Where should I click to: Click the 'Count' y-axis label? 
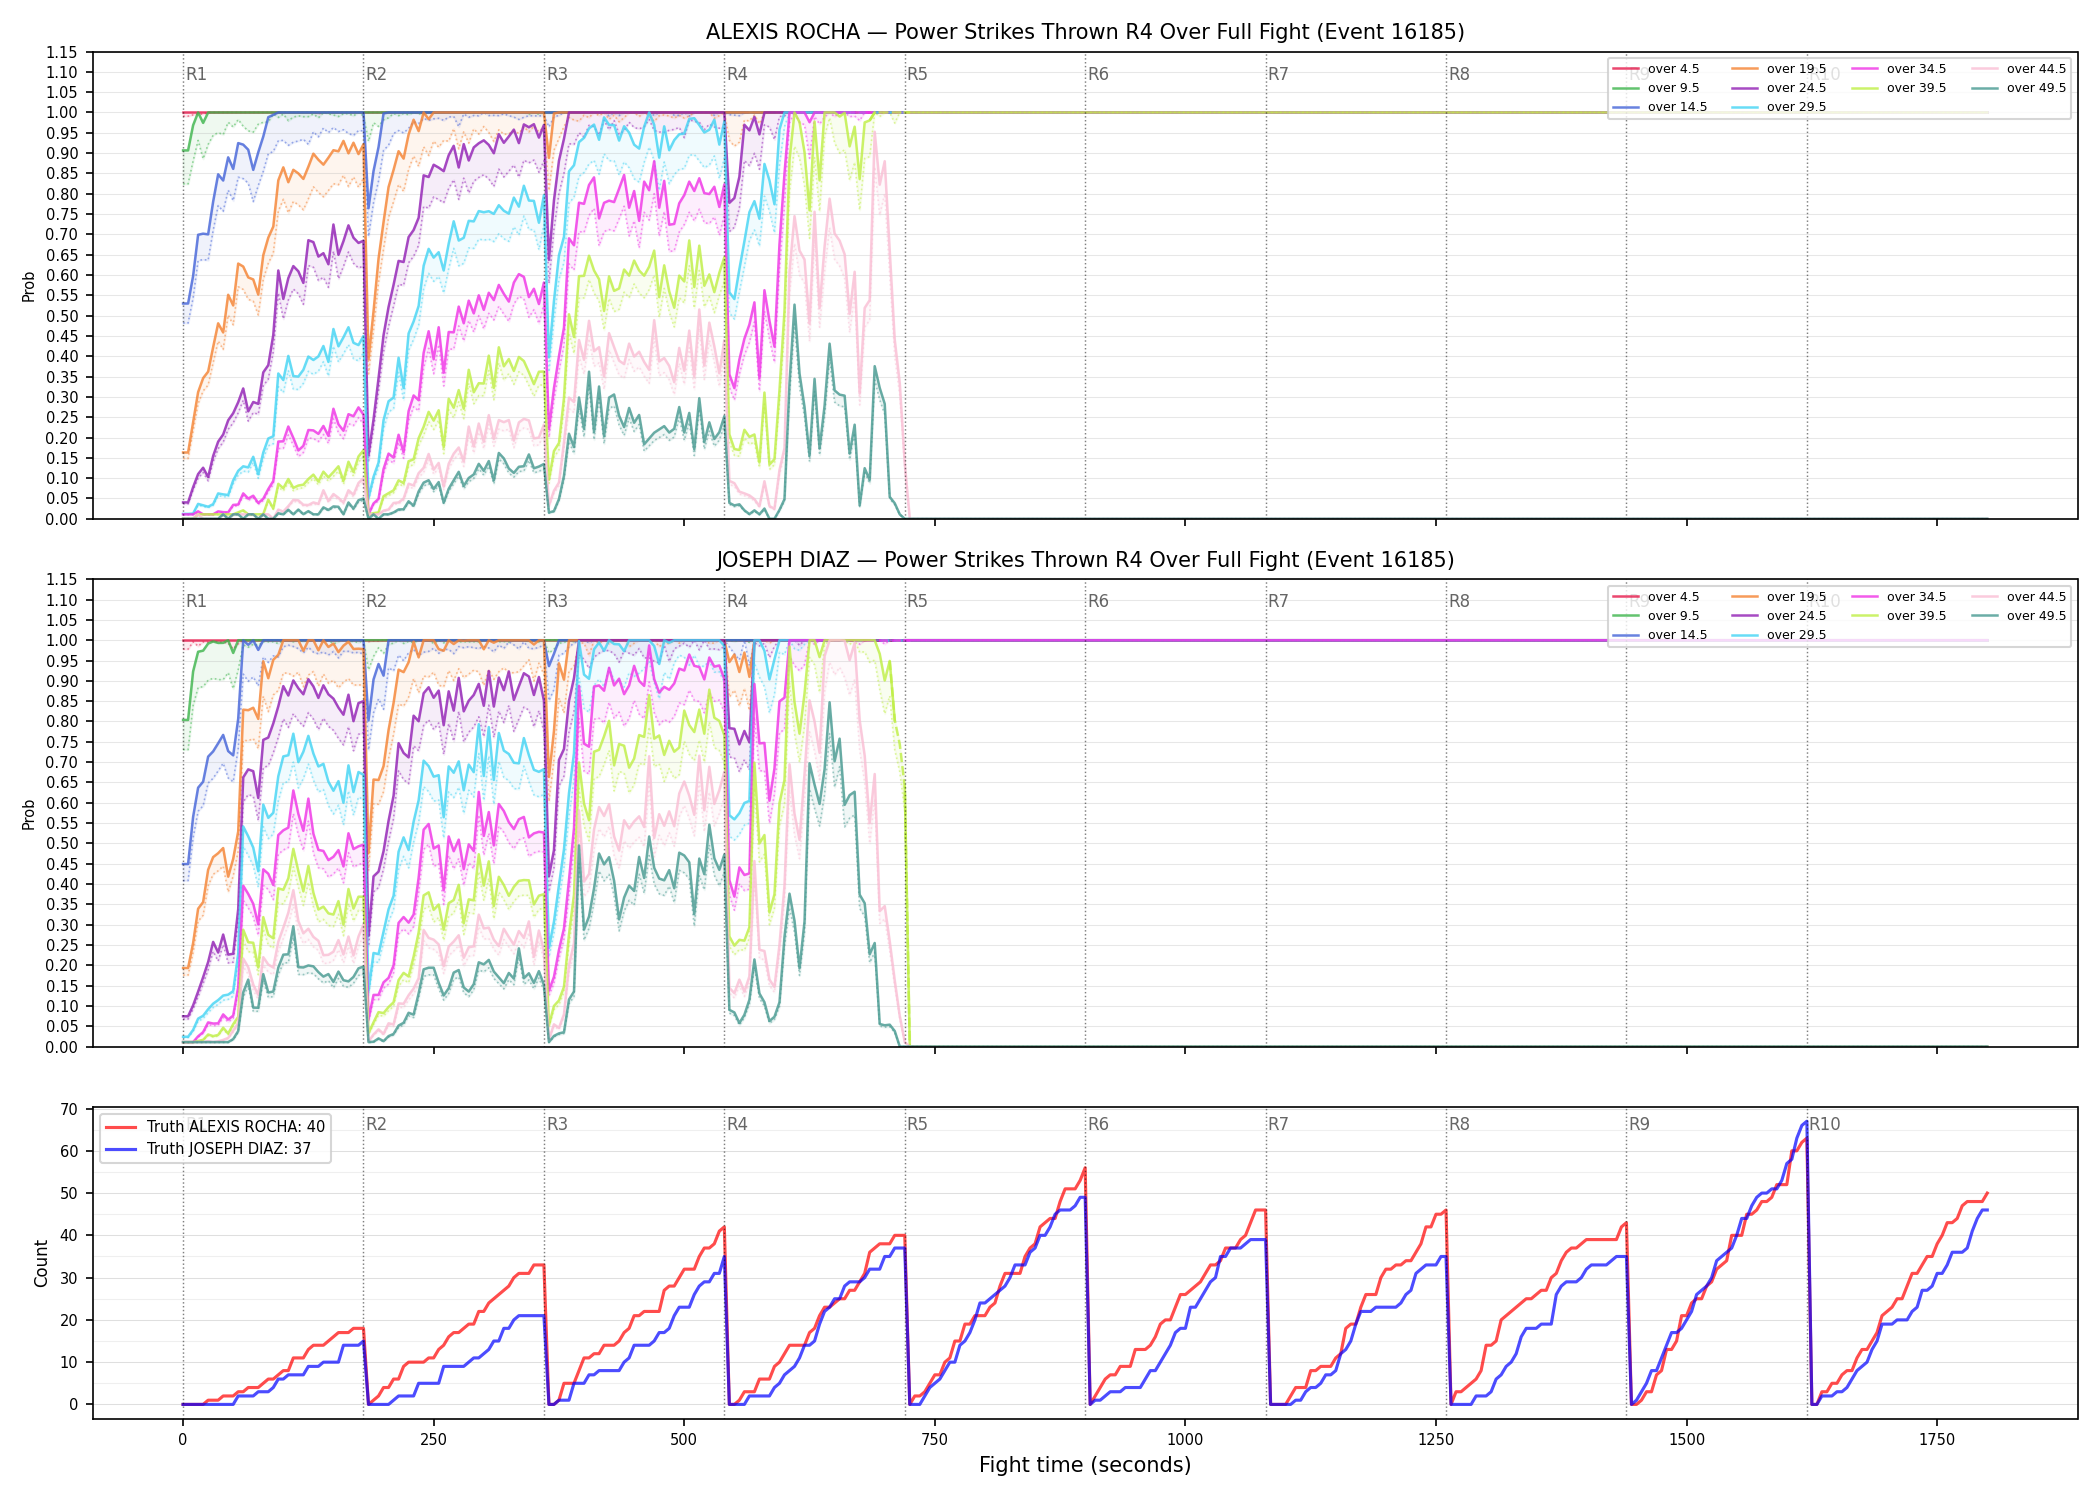(x=41, y=1263)
